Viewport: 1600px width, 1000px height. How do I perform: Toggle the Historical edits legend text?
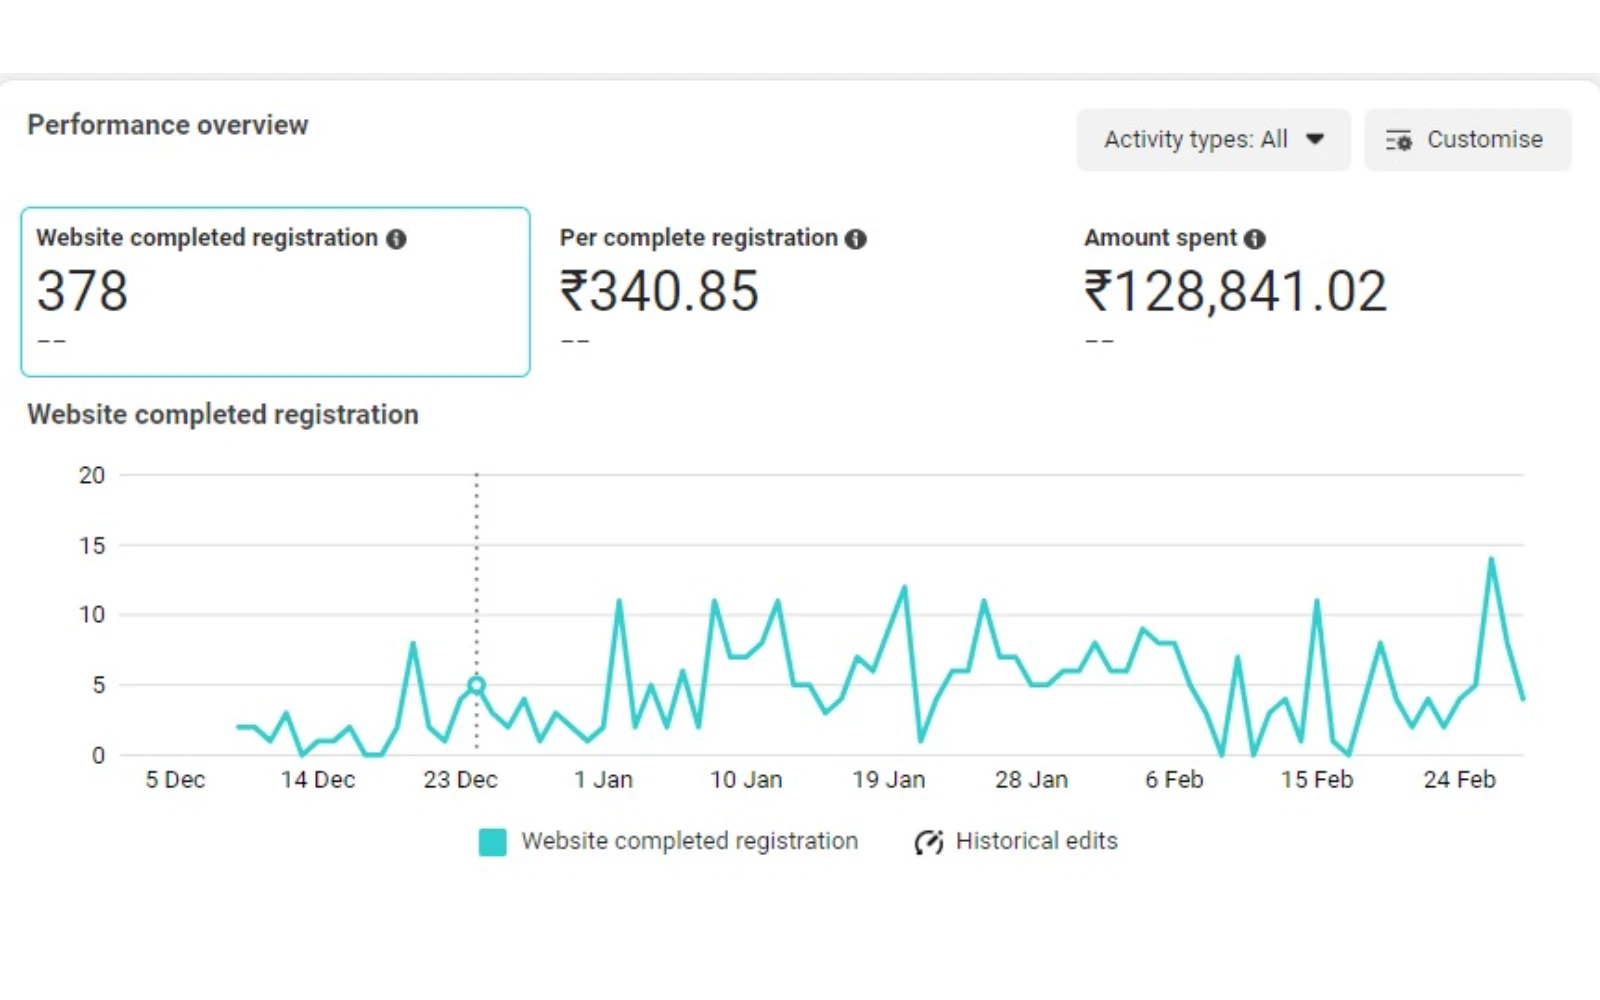click(1036, 841)
